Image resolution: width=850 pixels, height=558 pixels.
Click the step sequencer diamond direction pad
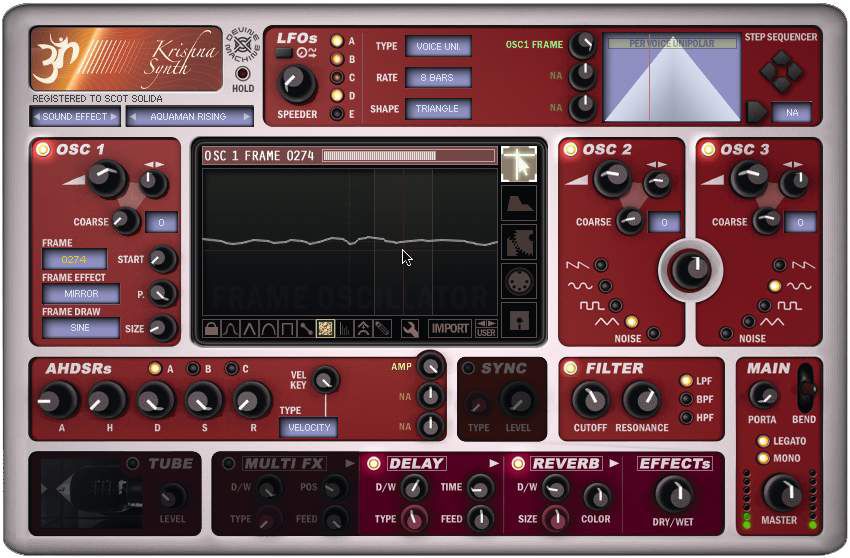(x=781, y=71)
